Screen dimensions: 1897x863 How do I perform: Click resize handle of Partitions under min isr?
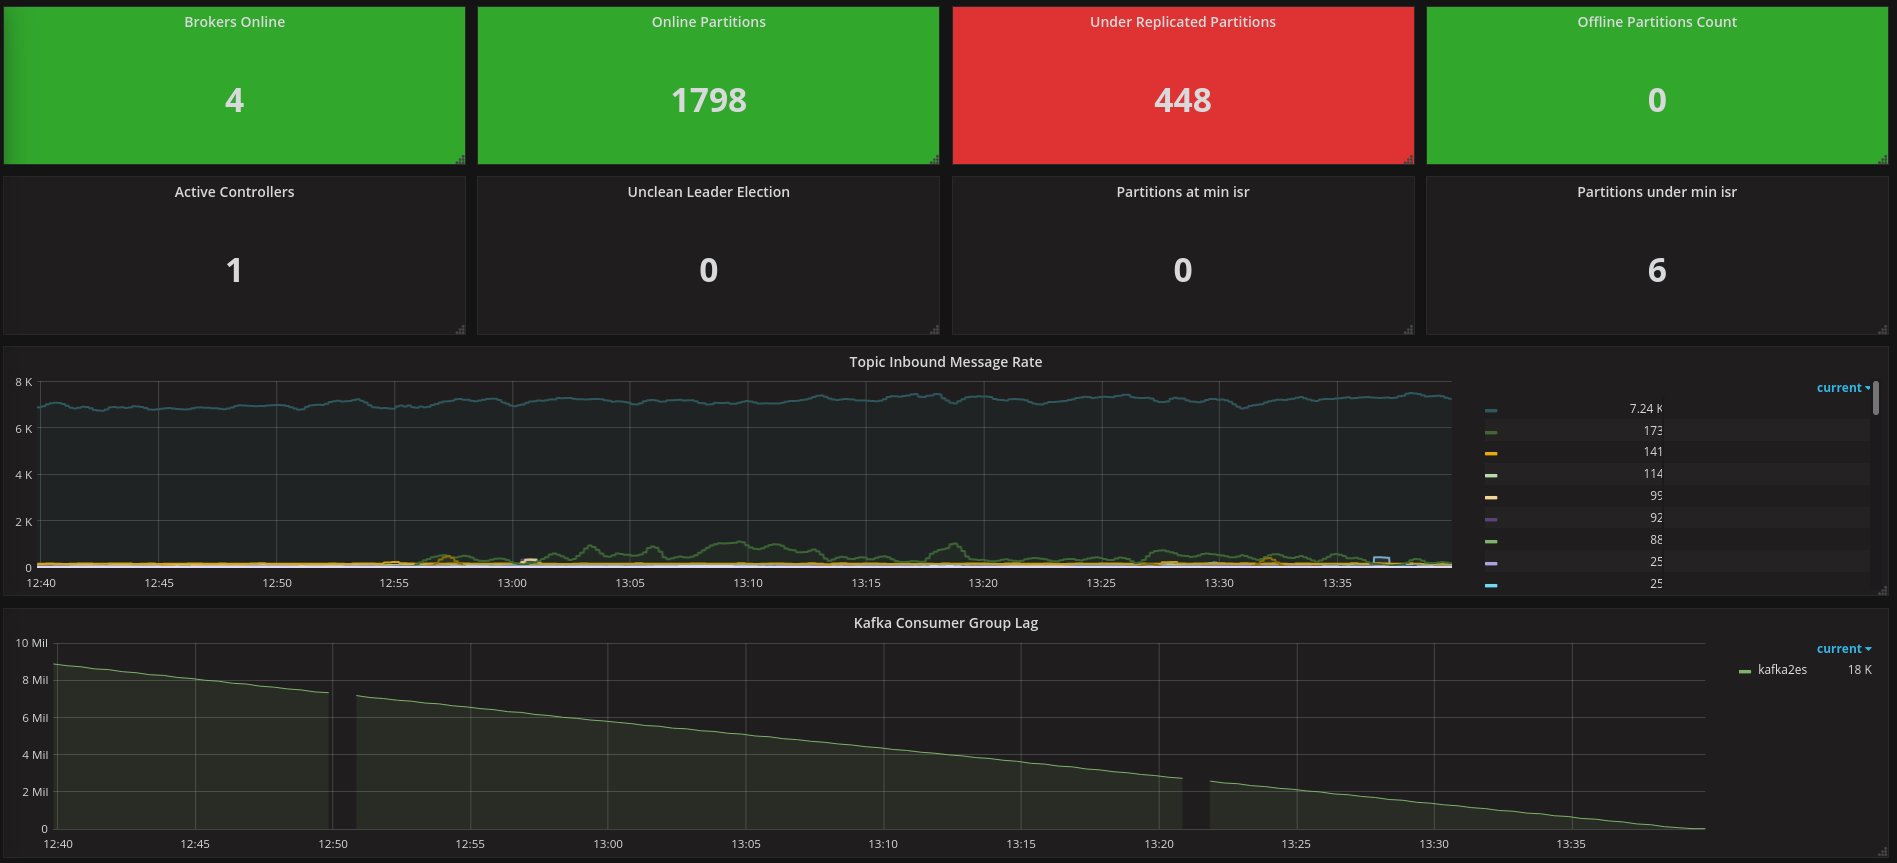pos(1882,330)
